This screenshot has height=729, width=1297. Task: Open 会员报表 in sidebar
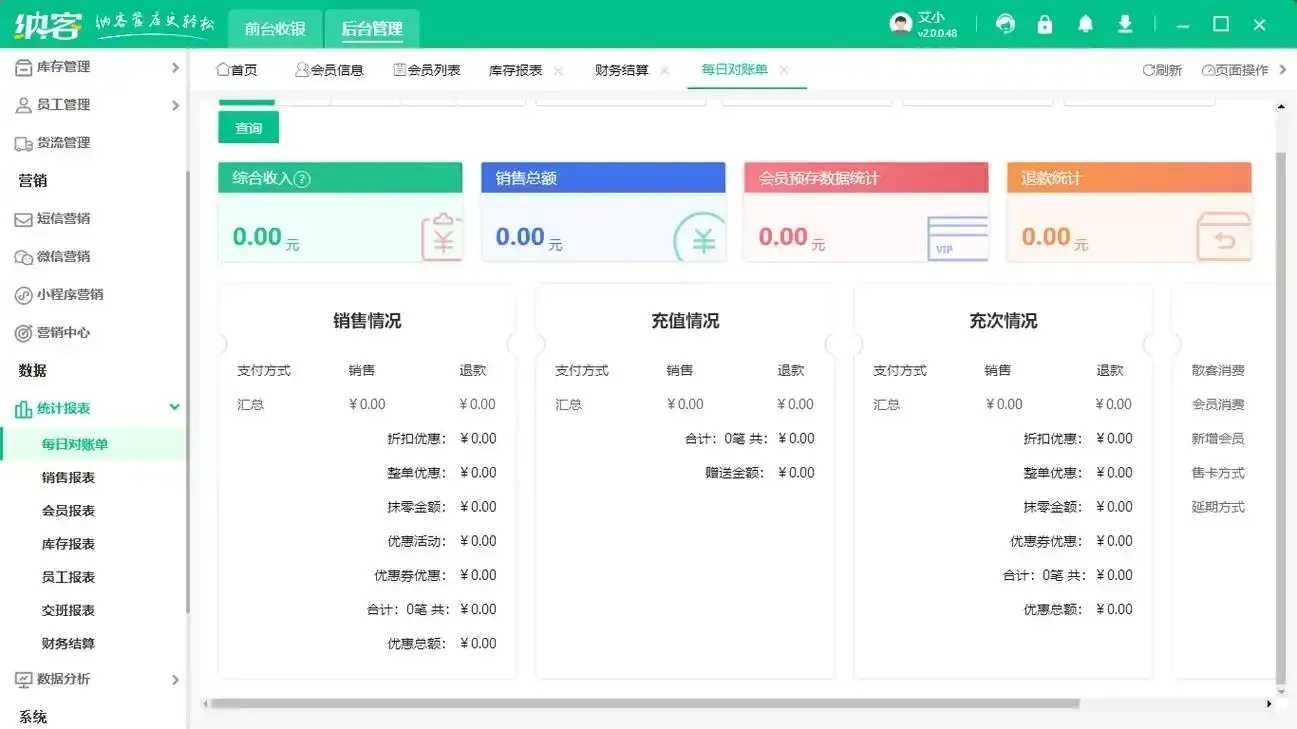coord(68,511)
